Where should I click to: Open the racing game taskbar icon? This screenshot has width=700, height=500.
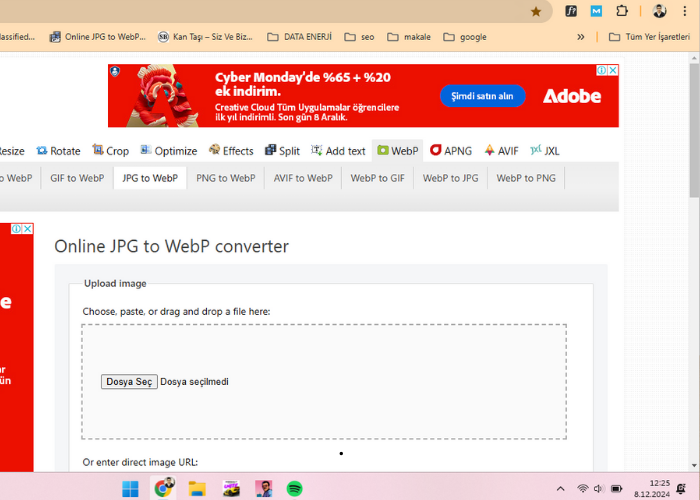pos(231,489)
